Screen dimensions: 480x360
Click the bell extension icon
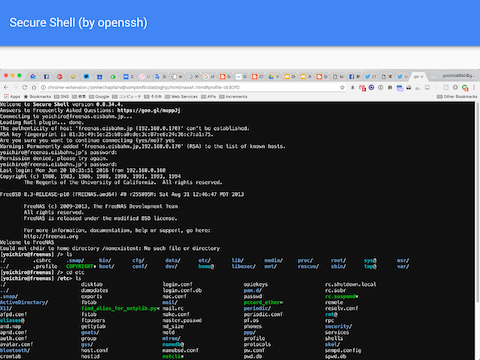coord(353,87)
